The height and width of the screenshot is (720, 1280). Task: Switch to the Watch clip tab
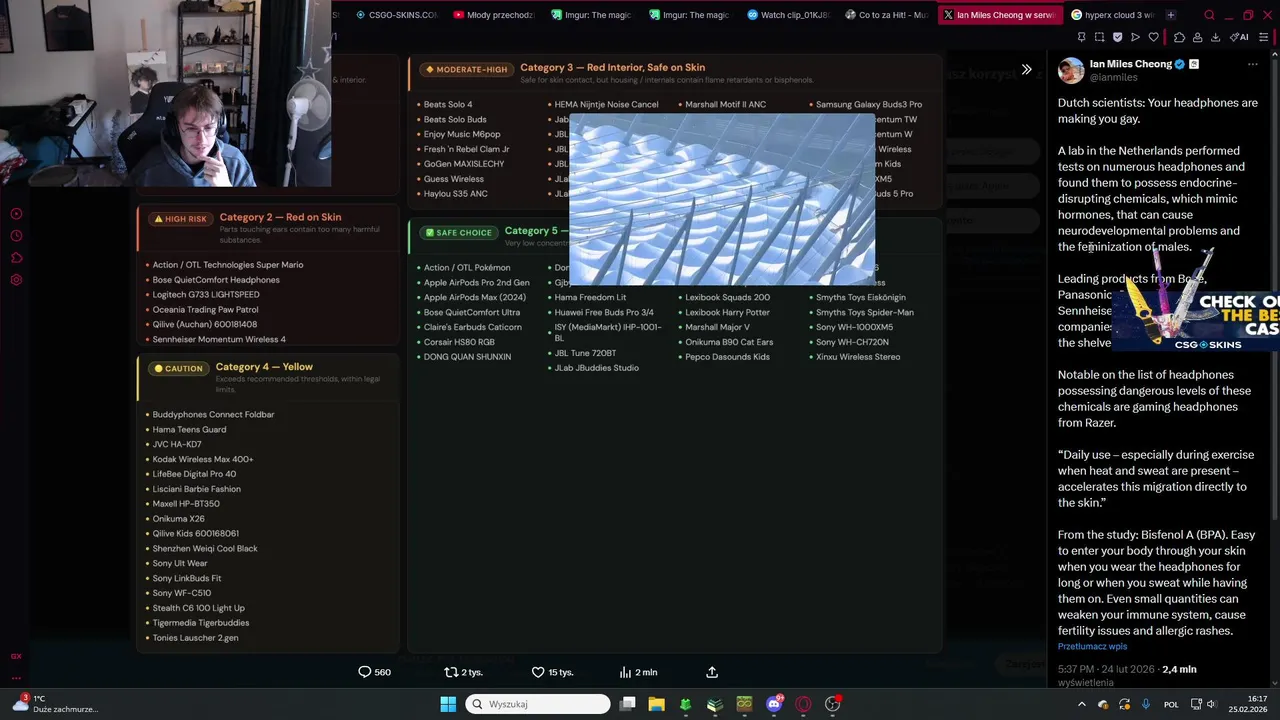coord(788,15)
